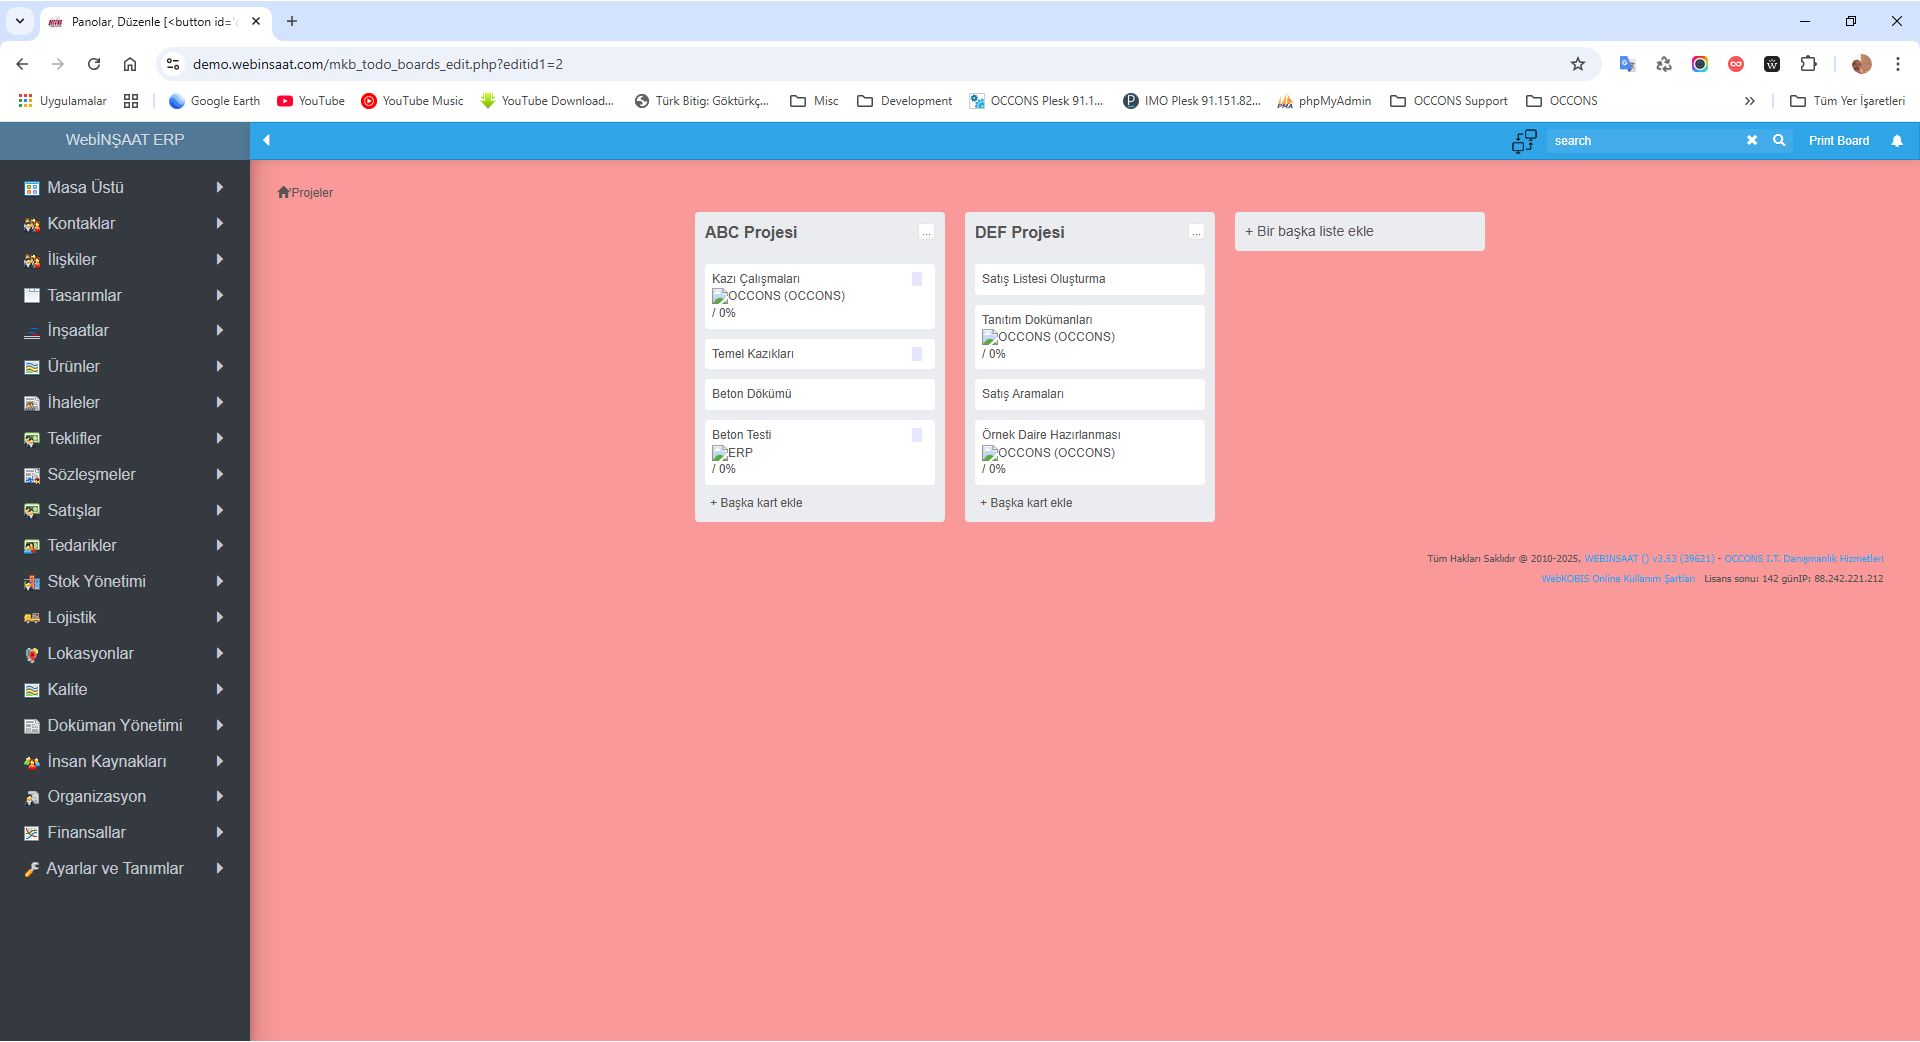Click into the board search field
Image resolution: width=1920 pixels, height=1042 pixels.
click(1640, 141)
